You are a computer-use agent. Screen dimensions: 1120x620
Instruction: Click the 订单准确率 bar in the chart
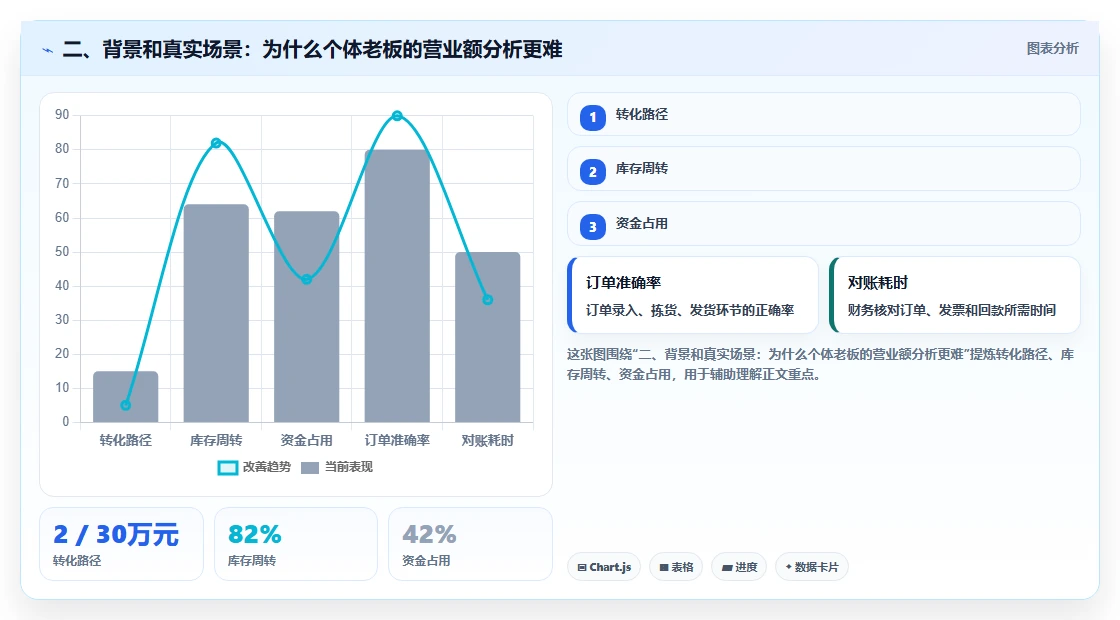click(397, 286)
